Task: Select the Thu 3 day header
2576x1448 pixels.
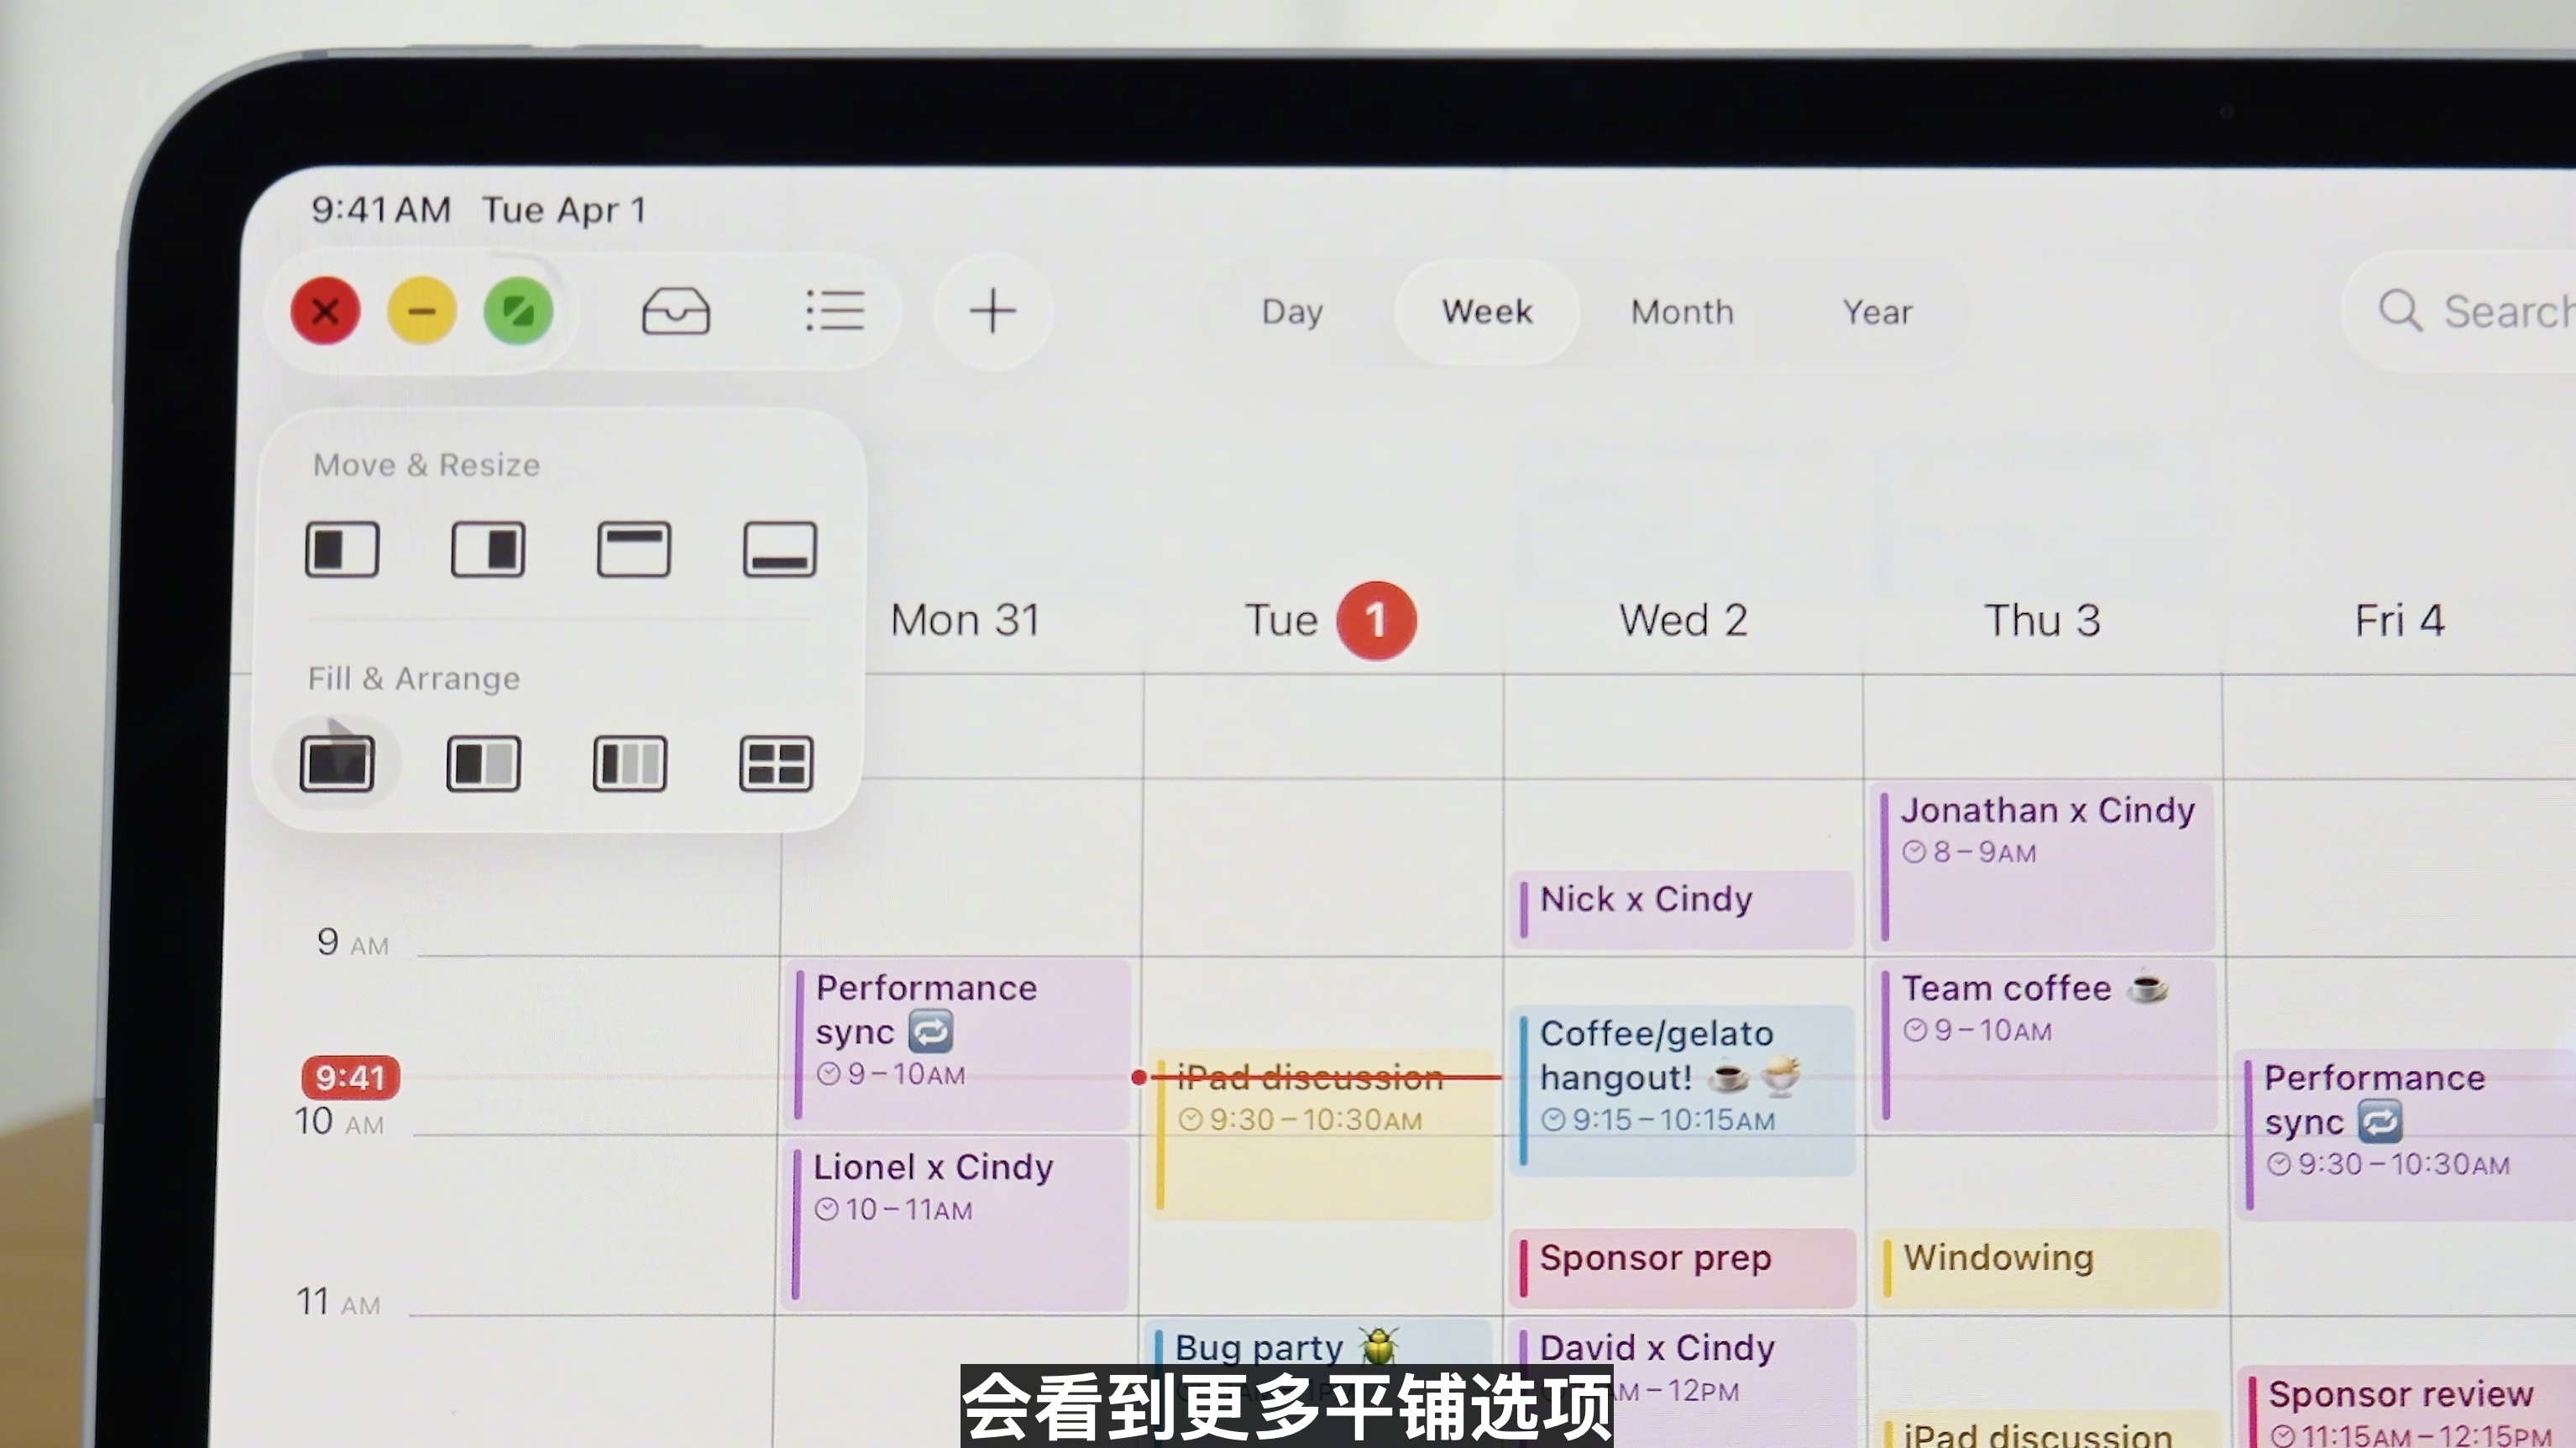Action: click(2042, 620)
